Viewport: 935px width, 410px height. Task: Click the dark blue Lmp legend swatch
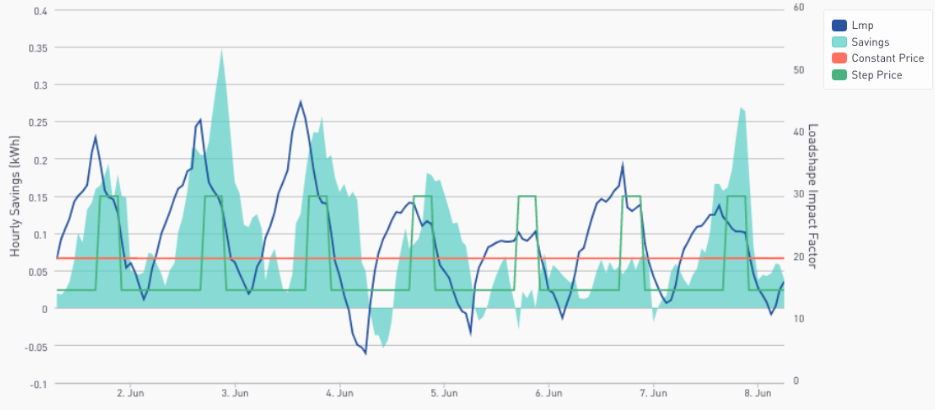coord(839,26)
